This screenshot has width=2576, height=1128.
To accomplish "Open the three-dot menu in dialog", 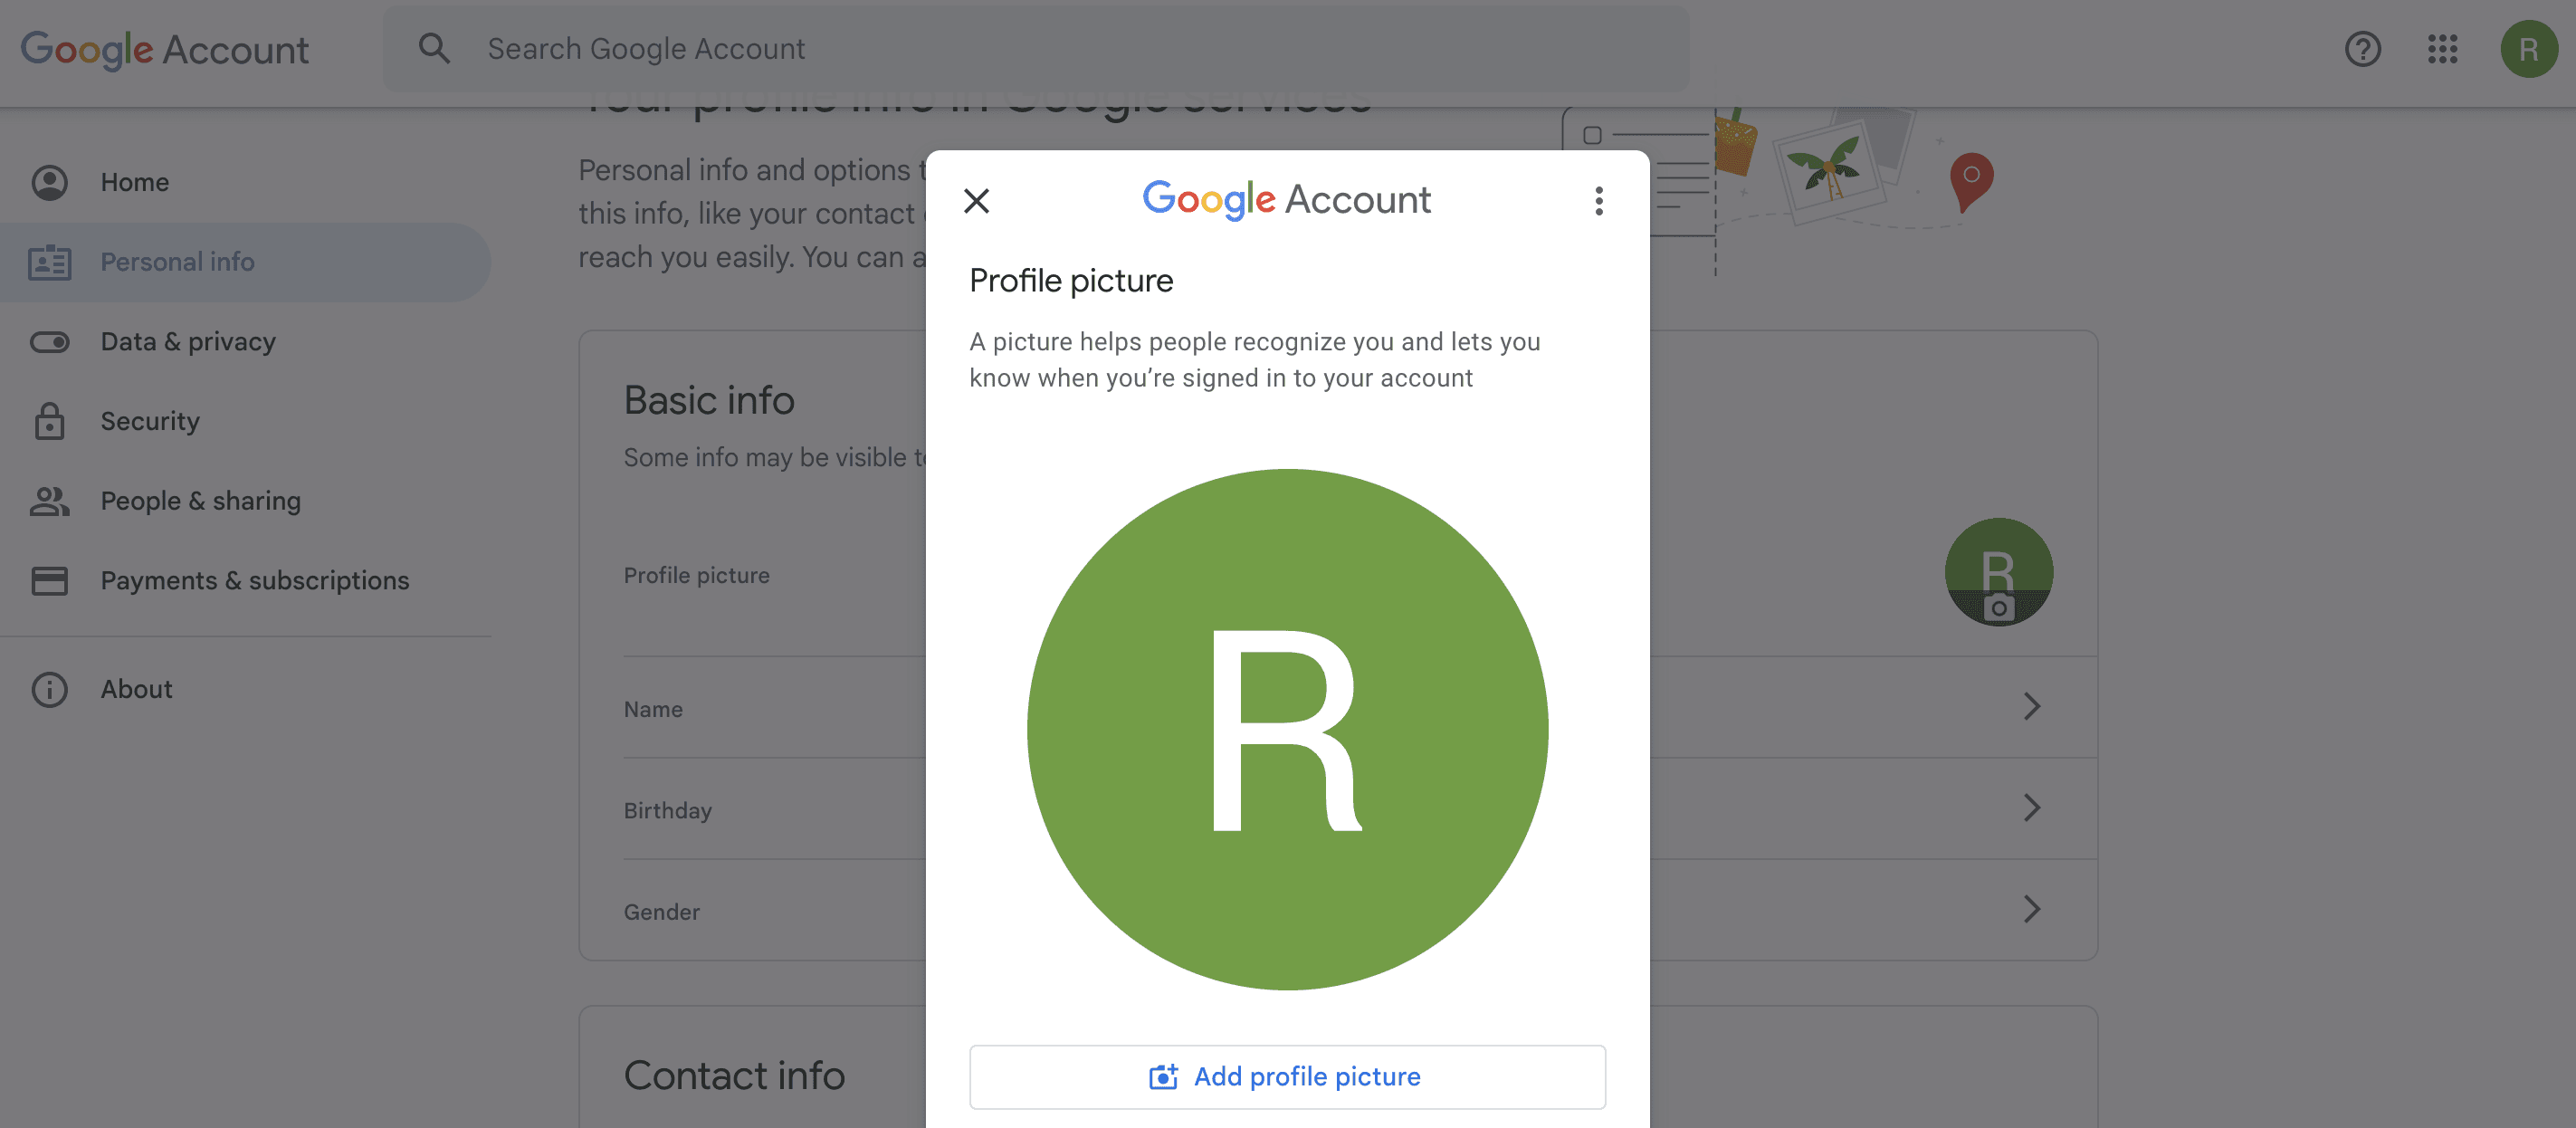I will (1598, 201).
